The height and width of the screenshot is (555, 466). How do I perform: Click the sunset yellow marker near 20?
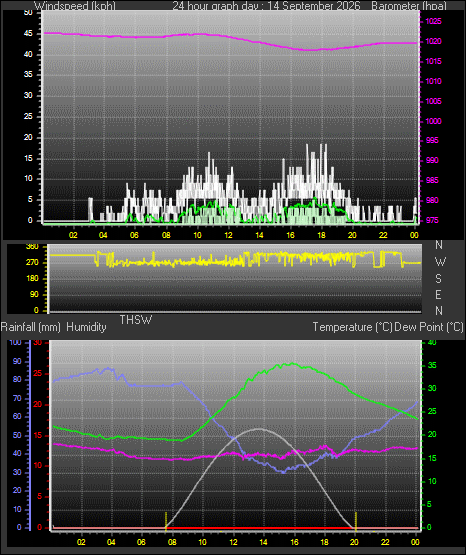[356, 521]
